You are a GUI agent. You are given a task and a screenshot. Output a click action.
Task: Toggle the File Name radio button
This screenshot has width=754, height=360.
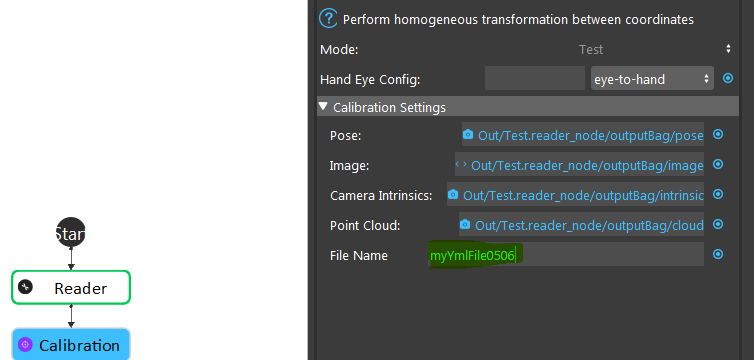pyautogui.click(x=717, y=254)
